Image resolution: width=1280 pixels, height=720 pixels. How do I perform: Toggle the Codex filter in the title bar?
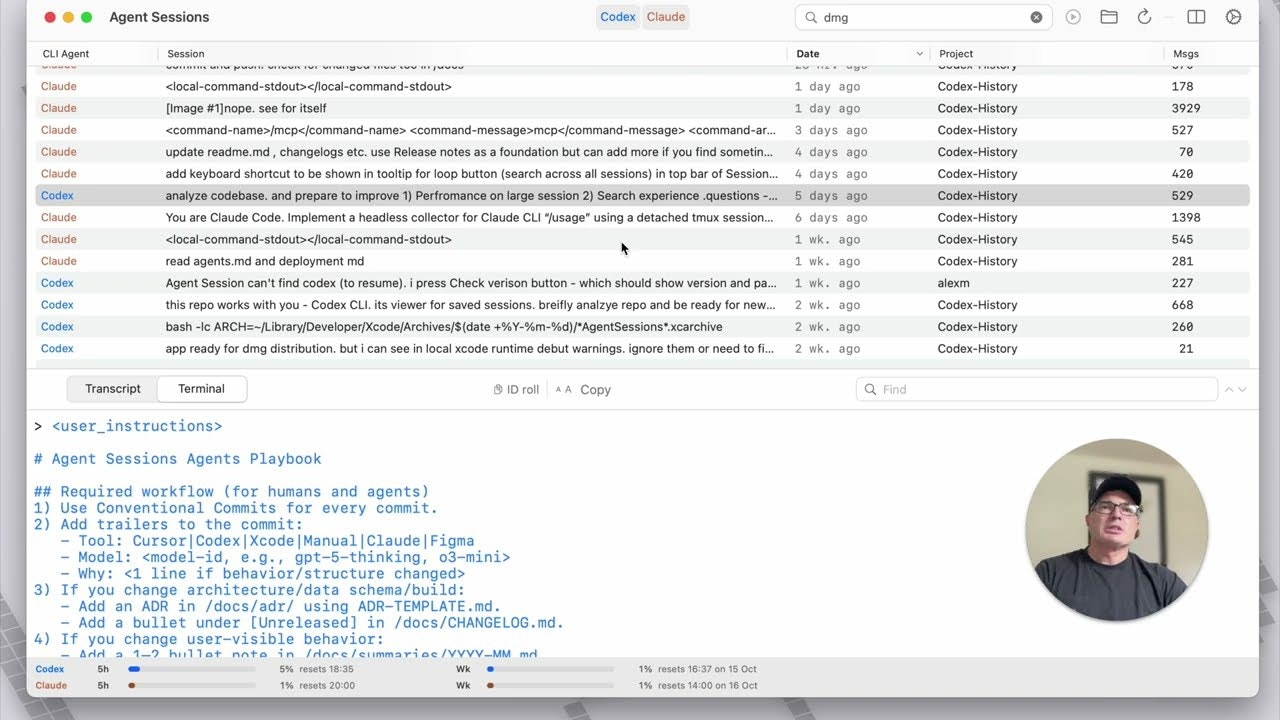coord(618,17)
